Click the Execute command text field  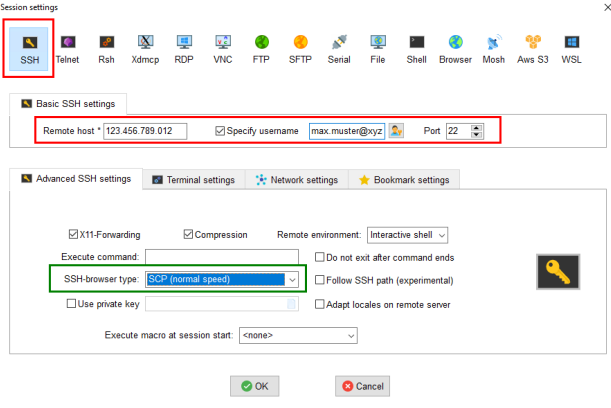222,256
